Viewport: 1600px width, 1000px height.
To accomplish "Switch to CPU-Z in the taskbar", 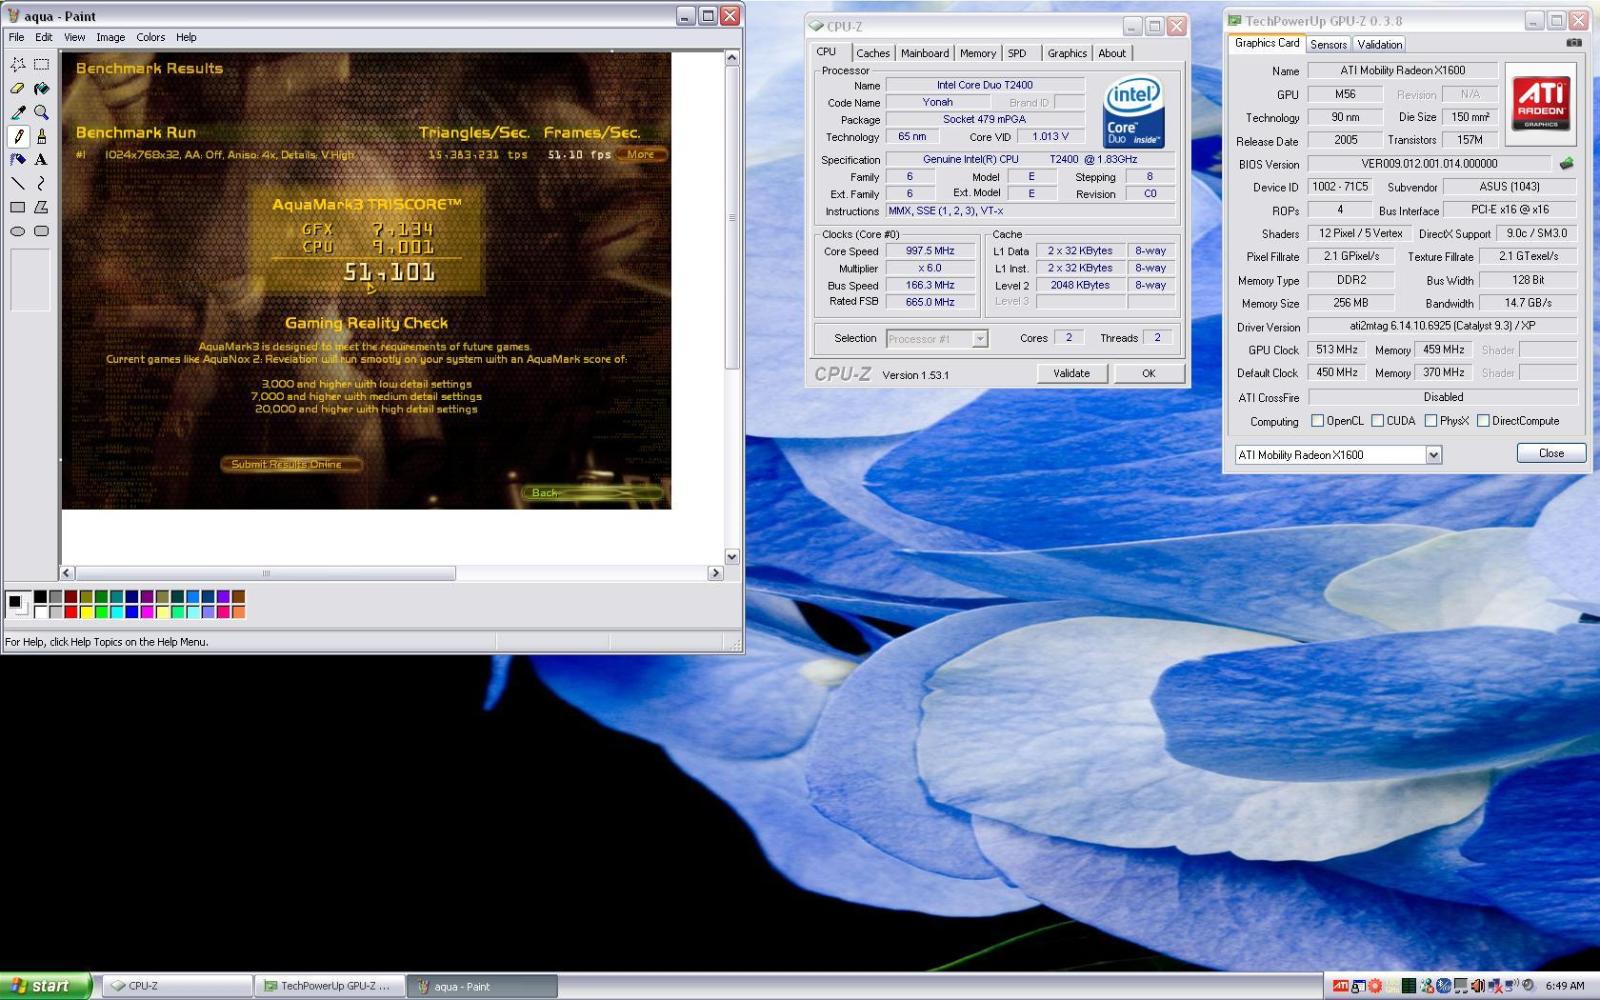I will [176, 986].
